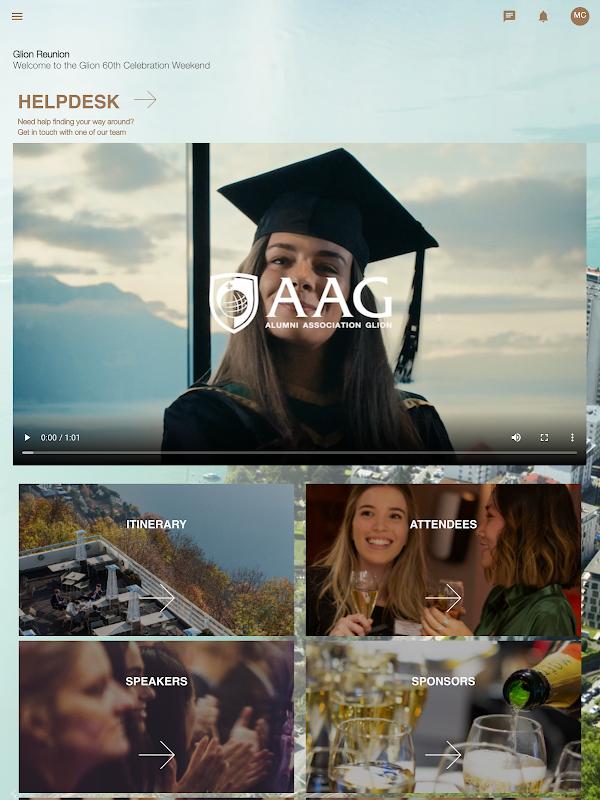This screenshot has height=800, width=600.
Task: Click the arrow on the SPEAKERS tile
Action: point(157,755)
